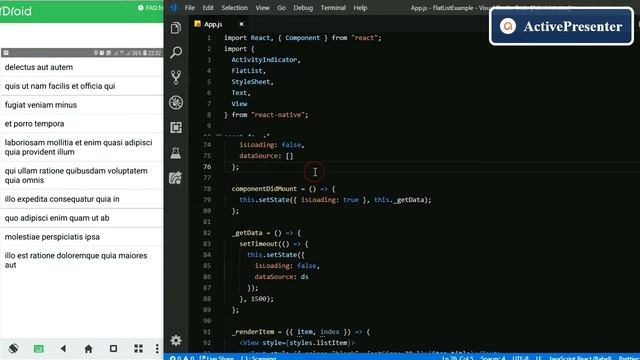Tap the Android back triangle button
Screen dimensions: 640x360
point(63,349)
